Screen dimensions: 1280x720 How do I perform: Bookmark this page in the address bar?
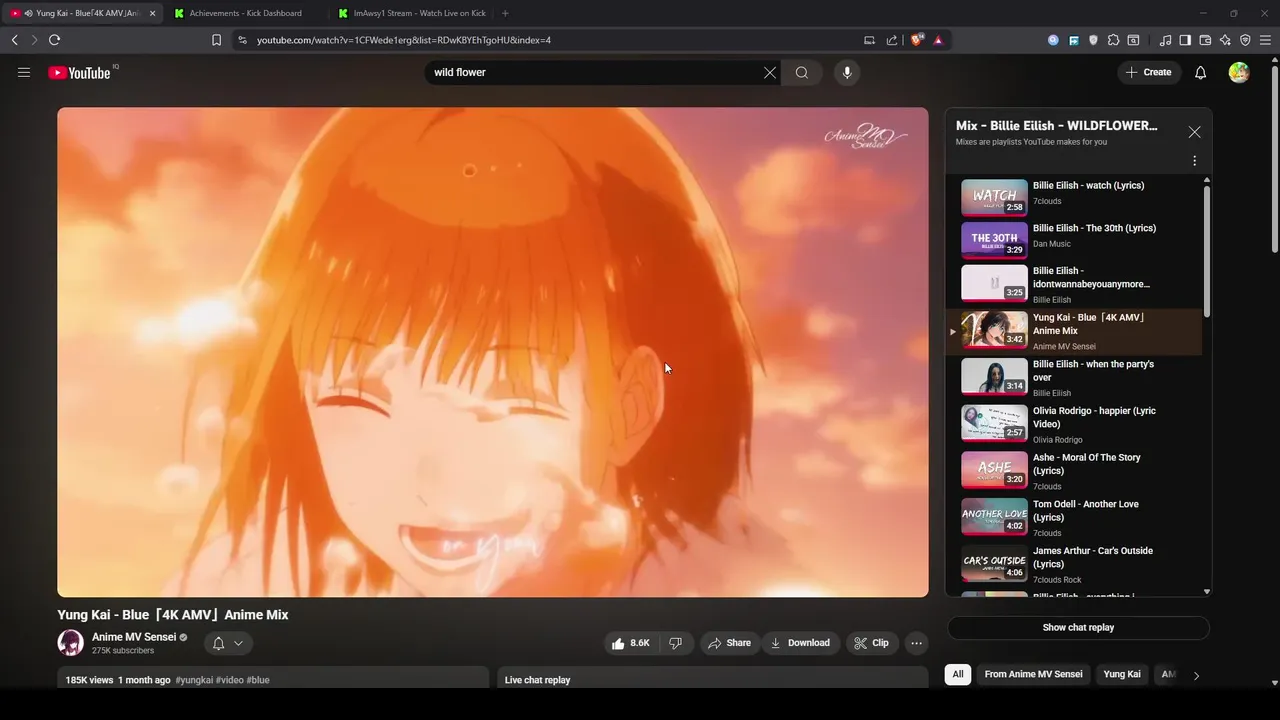click(216, 40)
